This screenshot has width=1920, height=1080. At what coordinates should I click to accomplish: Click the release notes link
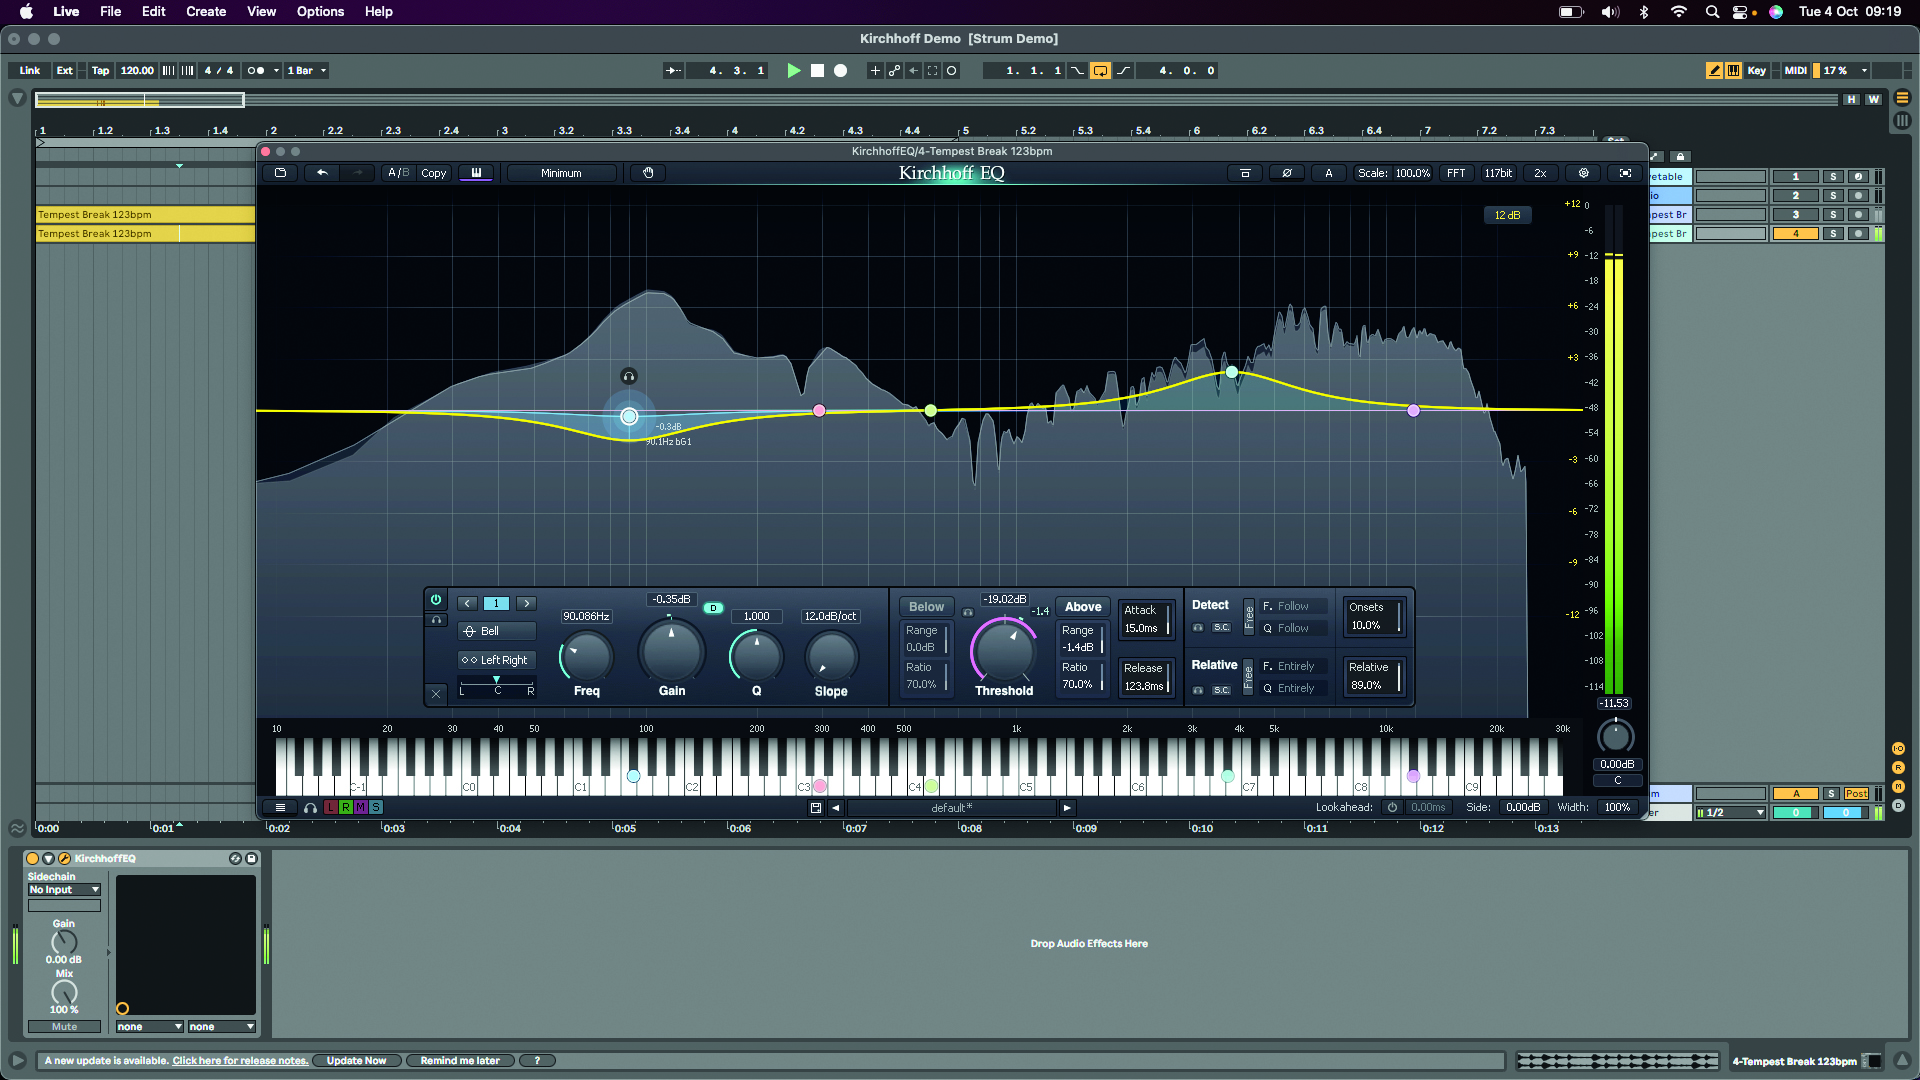point(240,1061)
